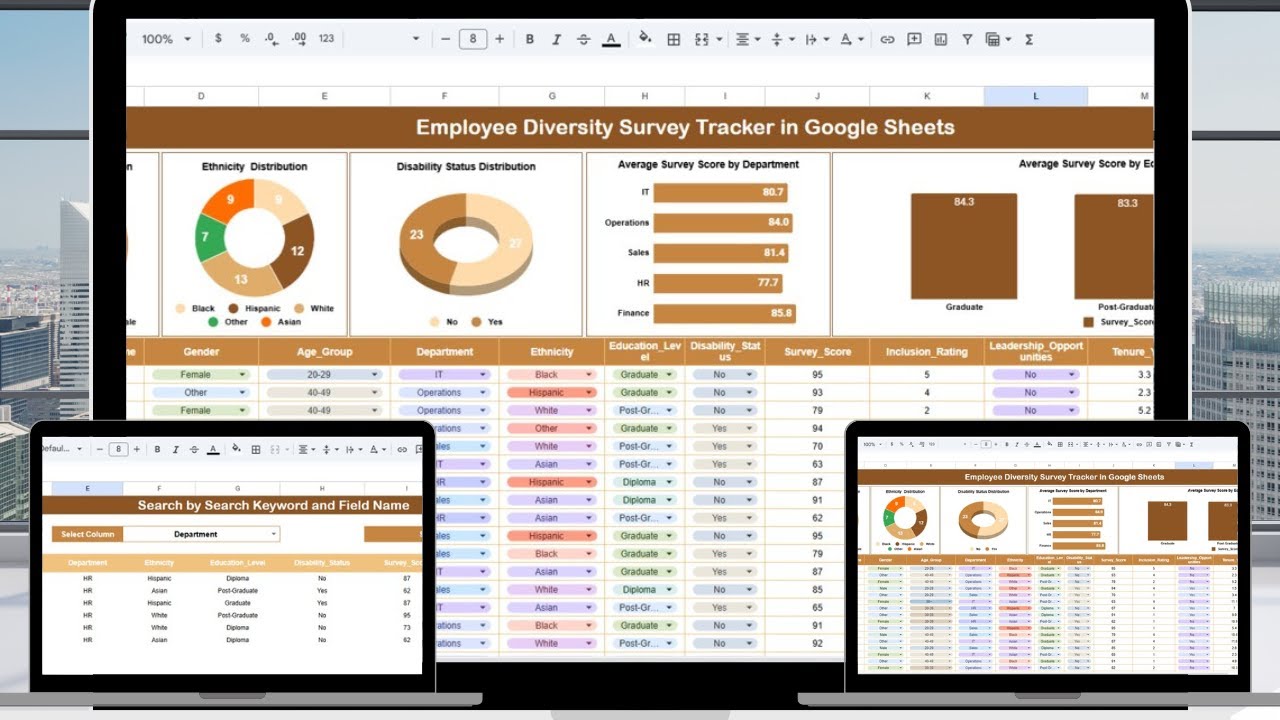Open horizontal align dropdown in main toolbar
This screenshot has height=720, width=1280.
pyautogui.click(x=748, y=39)
